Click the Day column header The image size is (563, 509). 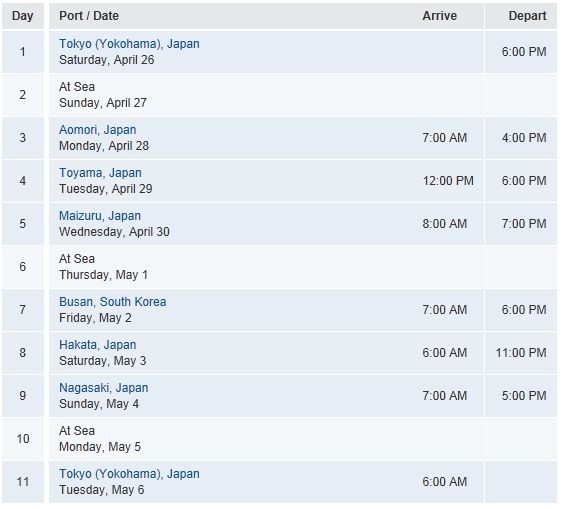(x=23, y=16)
